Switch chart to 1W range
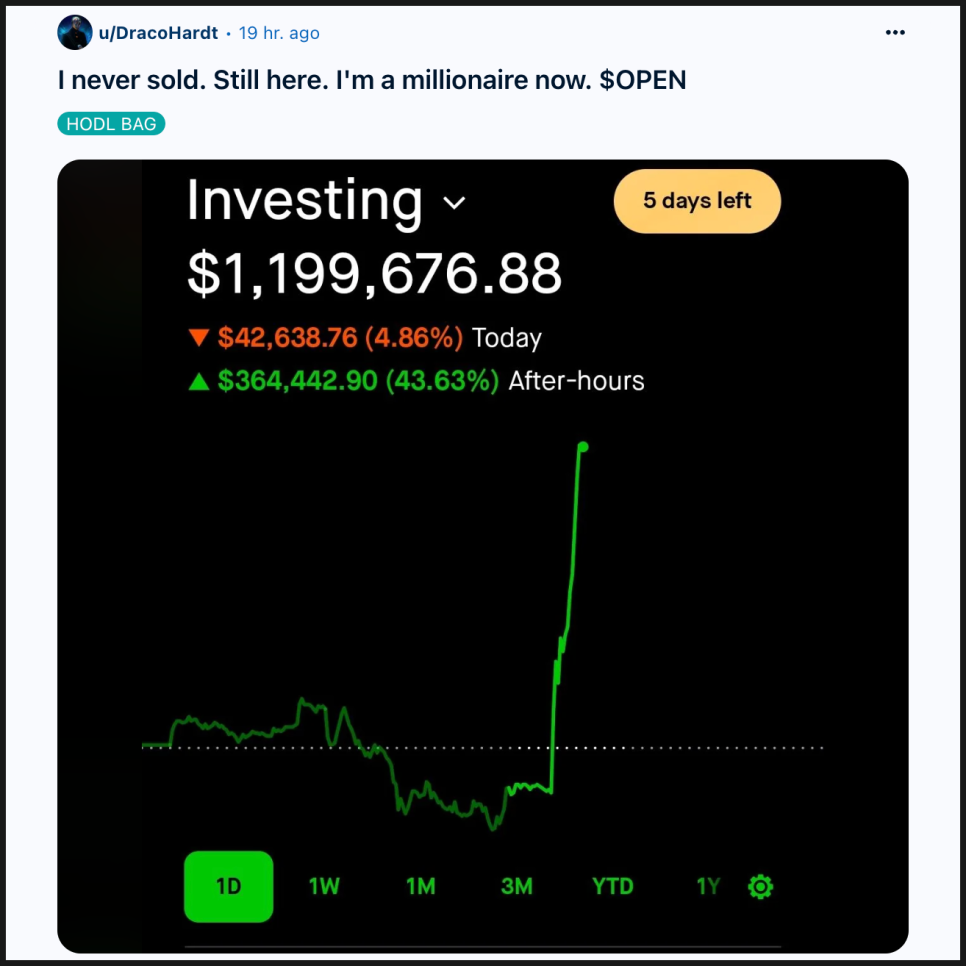This screenshot has width=966, height=966. tap(324, 887)
